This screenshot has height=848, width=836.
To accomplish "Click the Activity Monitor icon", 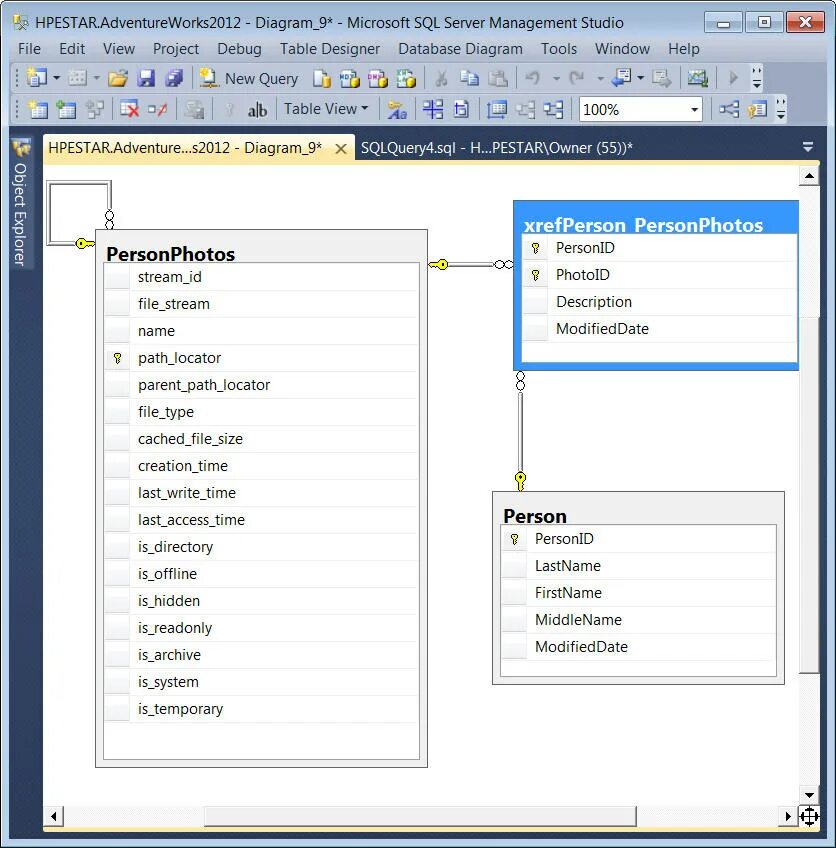I will pyautogui.click(x=698, y=78).
